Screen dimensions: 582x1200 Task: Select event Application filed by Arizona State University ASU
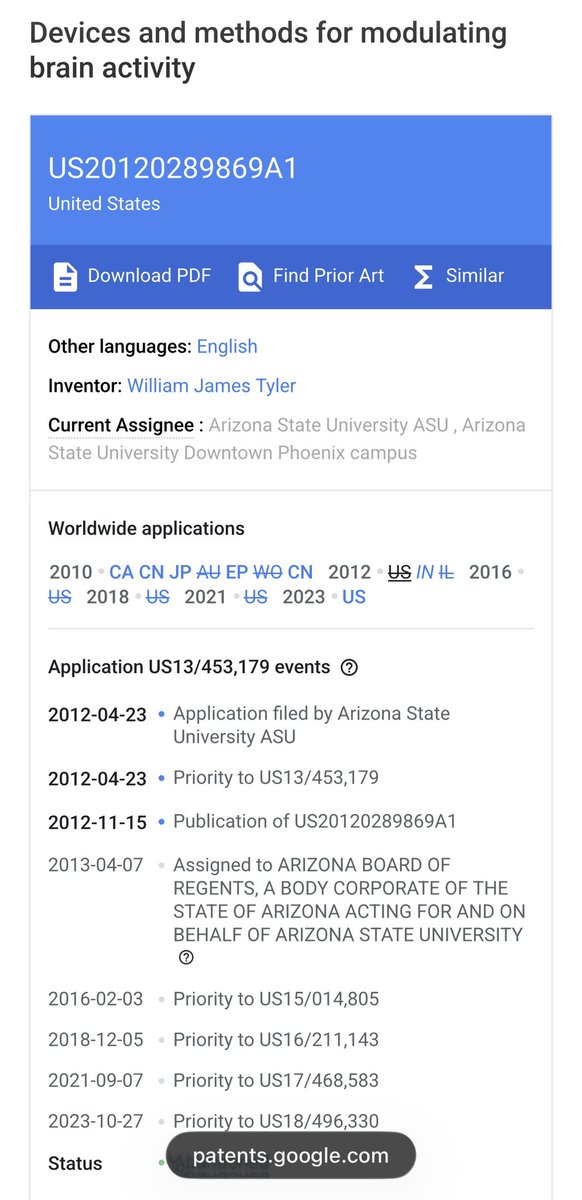click(x=311, y=726)
